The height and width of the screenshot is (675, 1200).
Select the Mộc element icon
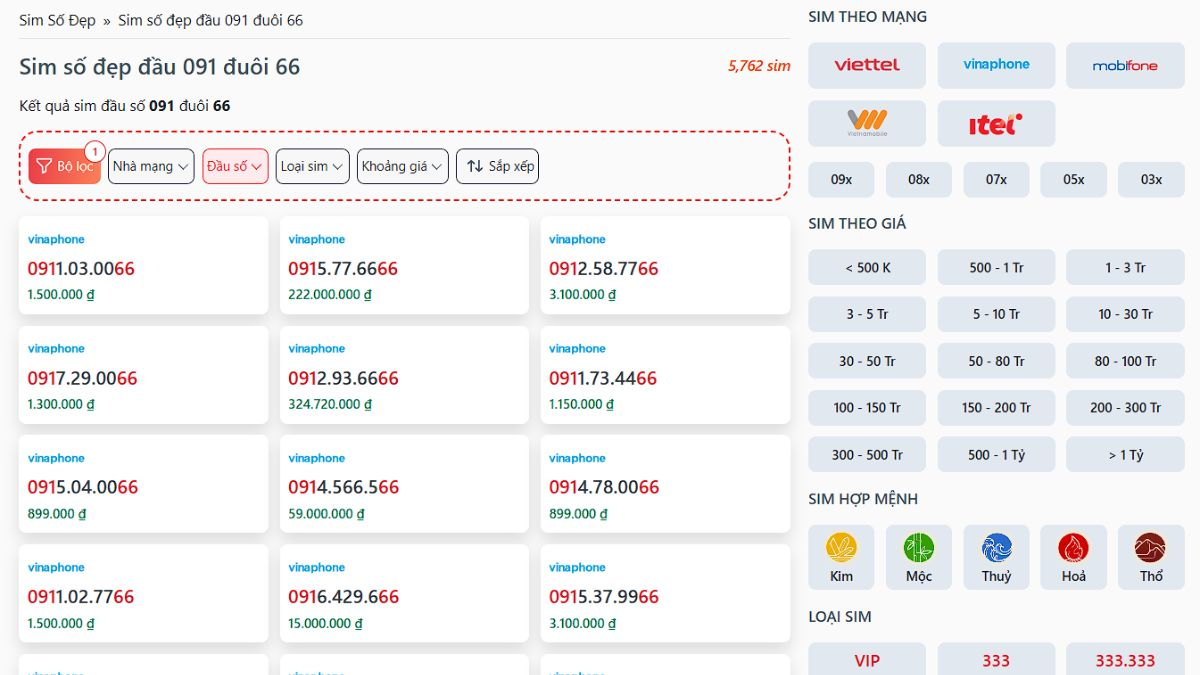click(x=919, y=557)
